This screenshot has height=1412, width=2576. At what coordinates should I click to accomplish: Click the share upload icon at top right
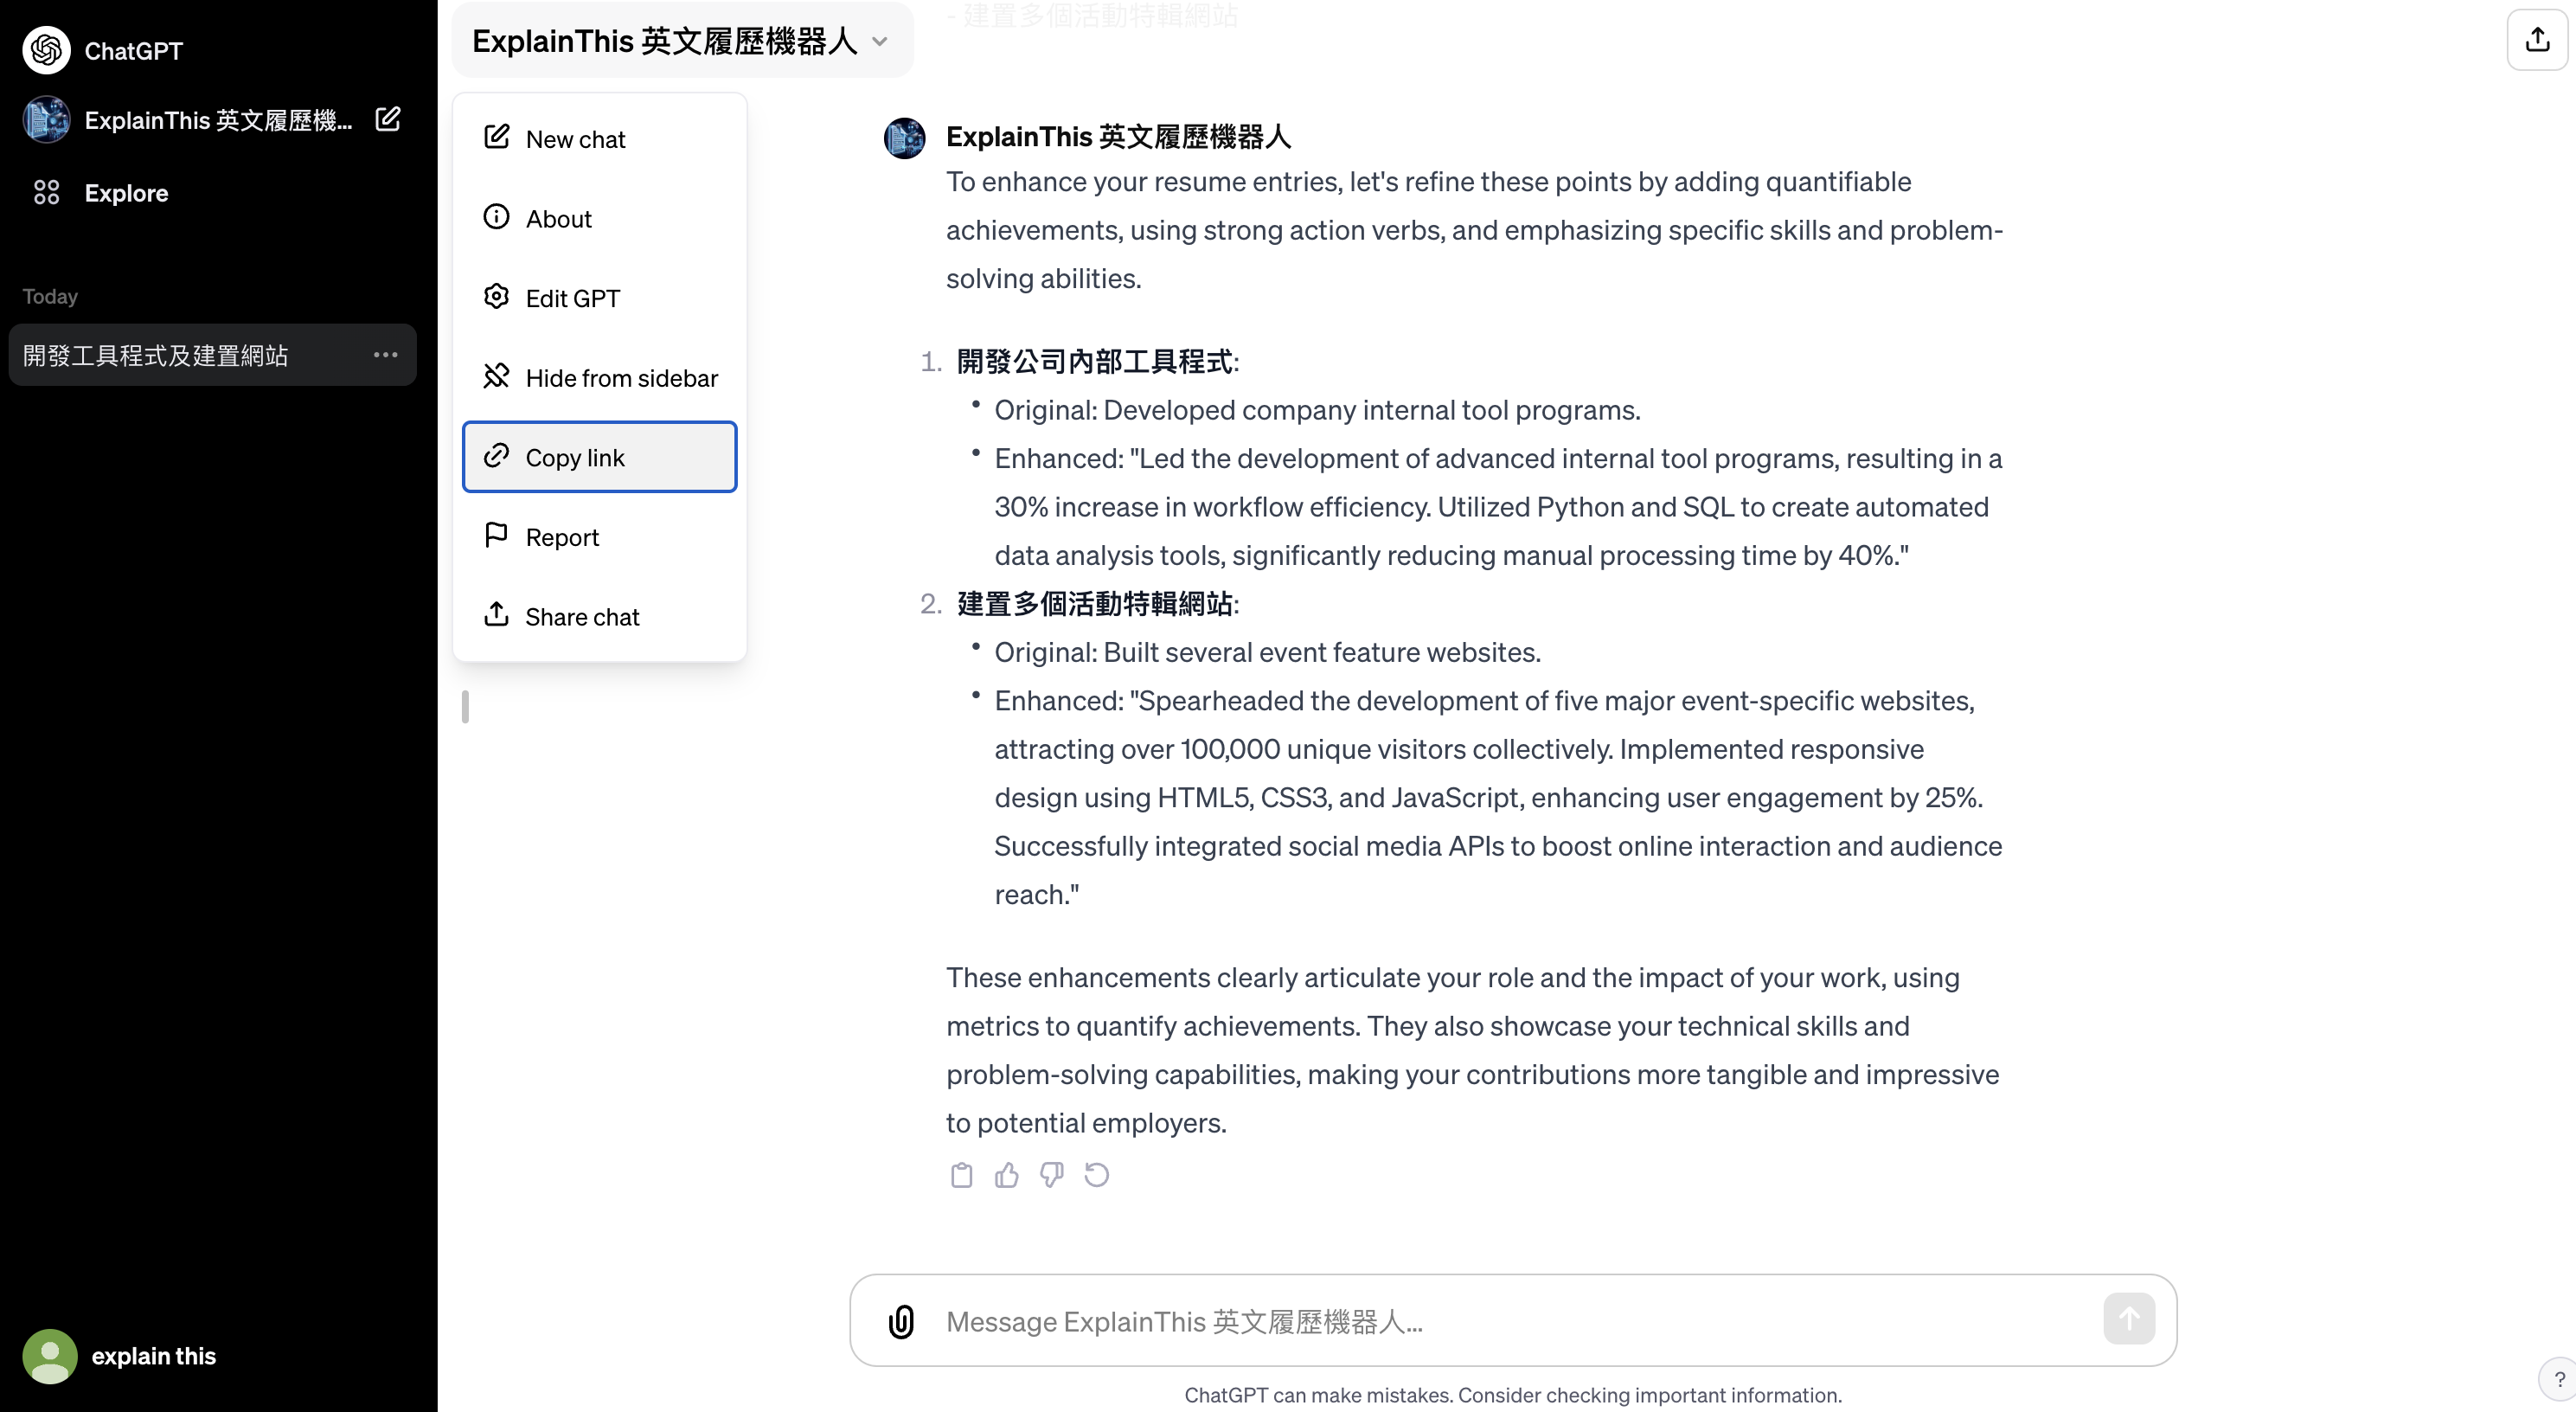click(x=2537, y=40)
